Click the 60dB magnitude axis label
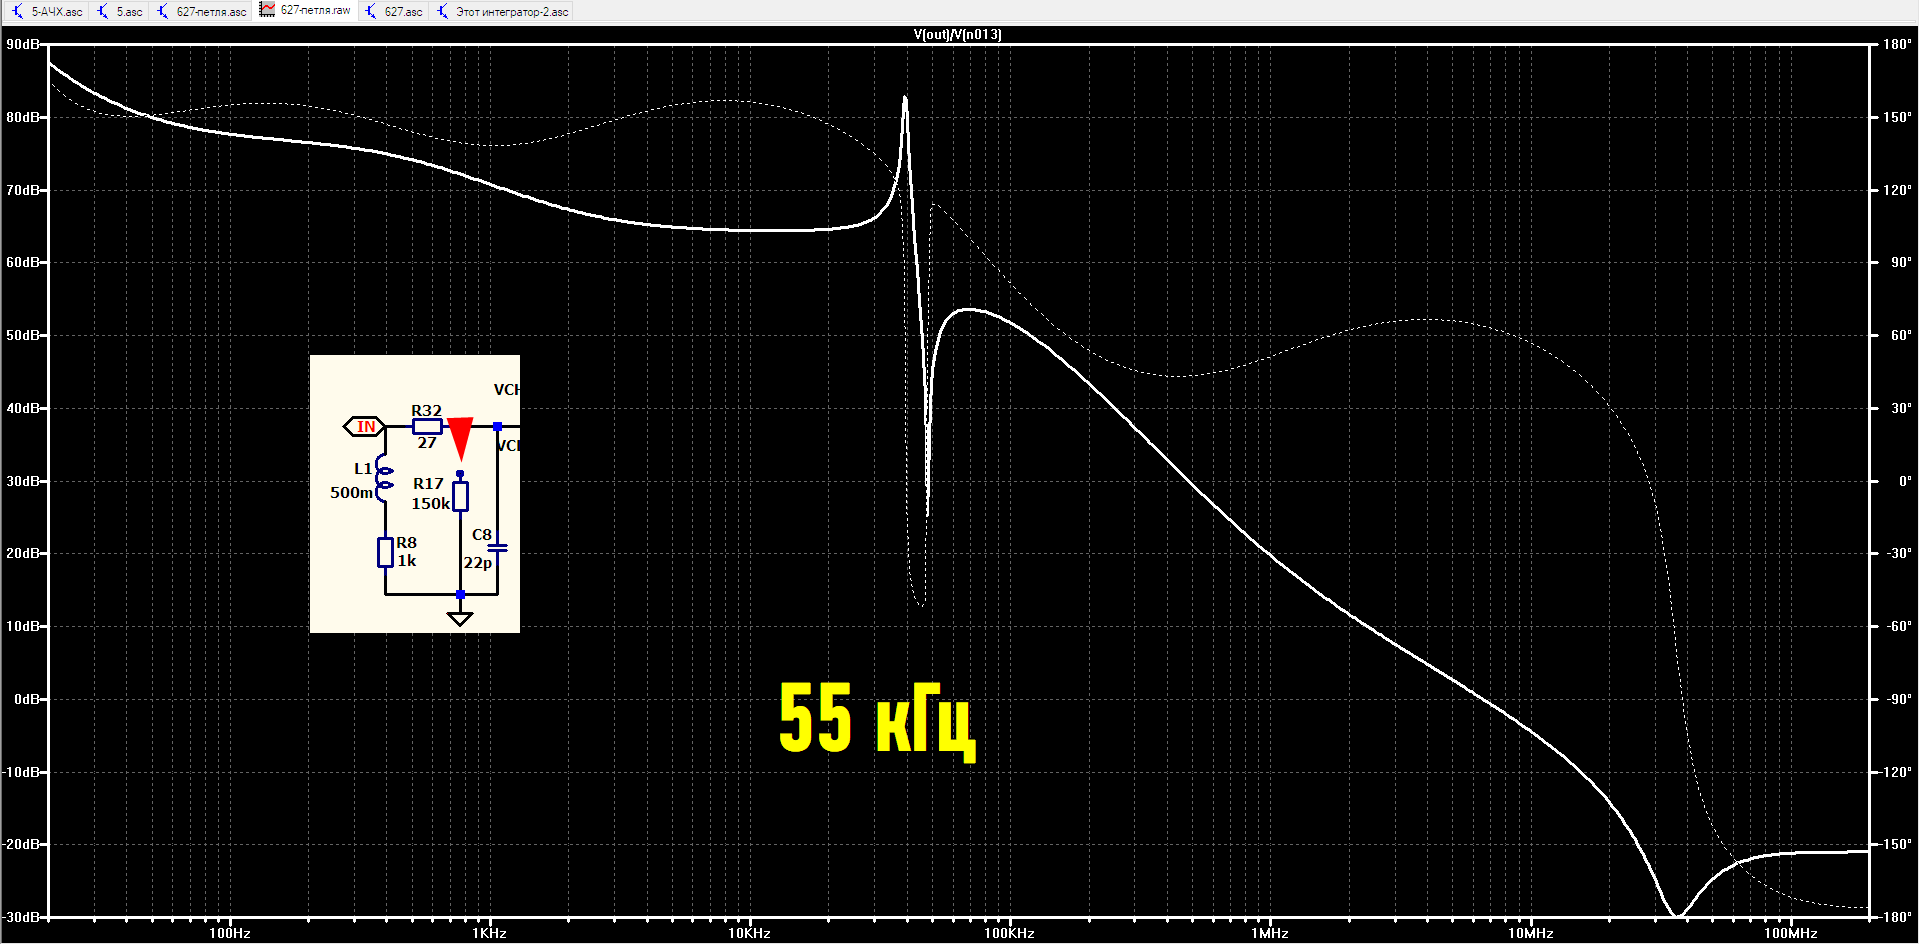Viewport: 1919px width, 944px height. [23, 263]
